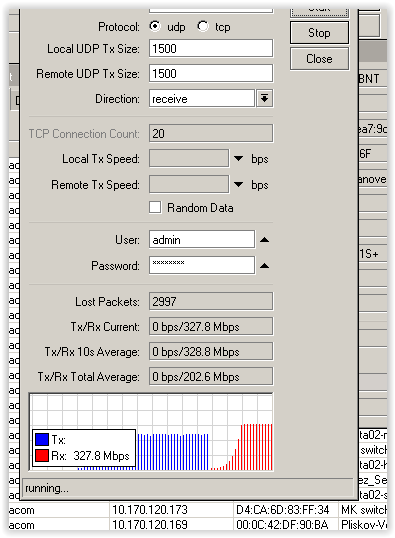Click the Lost Packets value 2997
This screenshot has height=538, width=395.
tap(211, 302)
